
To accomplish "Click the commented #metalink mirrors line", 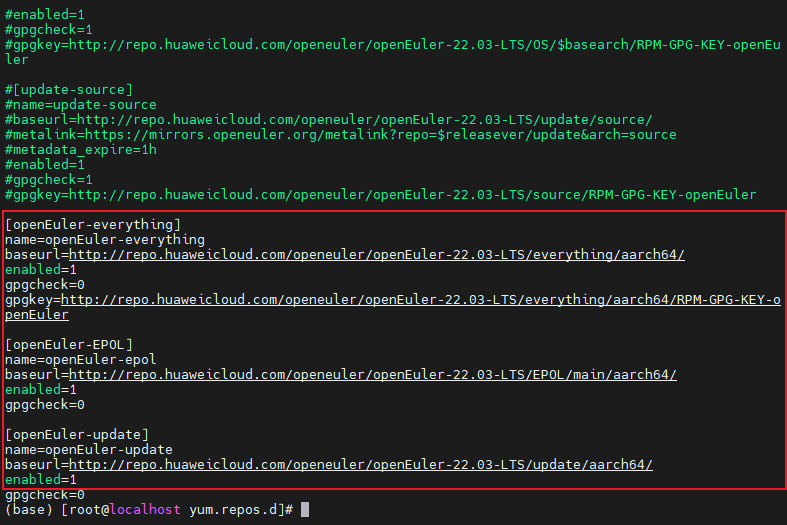I will coord(340,135).
